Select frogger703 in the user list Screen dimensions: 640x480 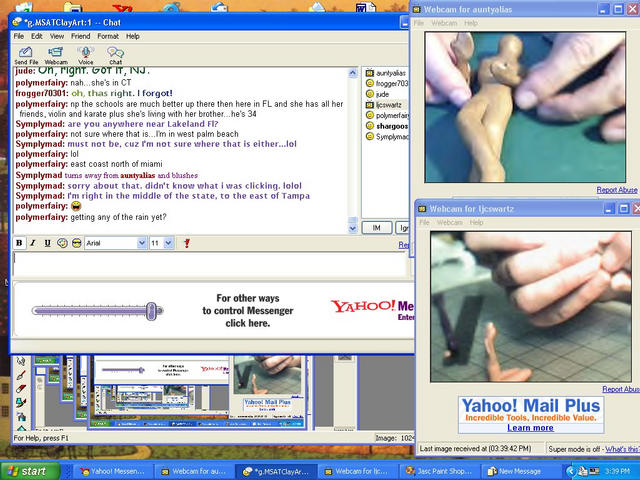click(386, 84)
